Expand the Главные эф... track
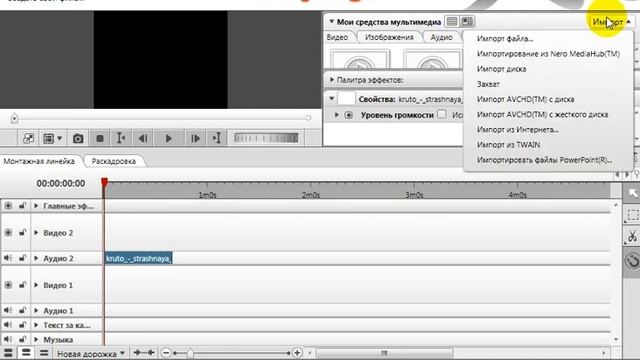The width and height of the screenshot is (640, 360). (36, 206)
